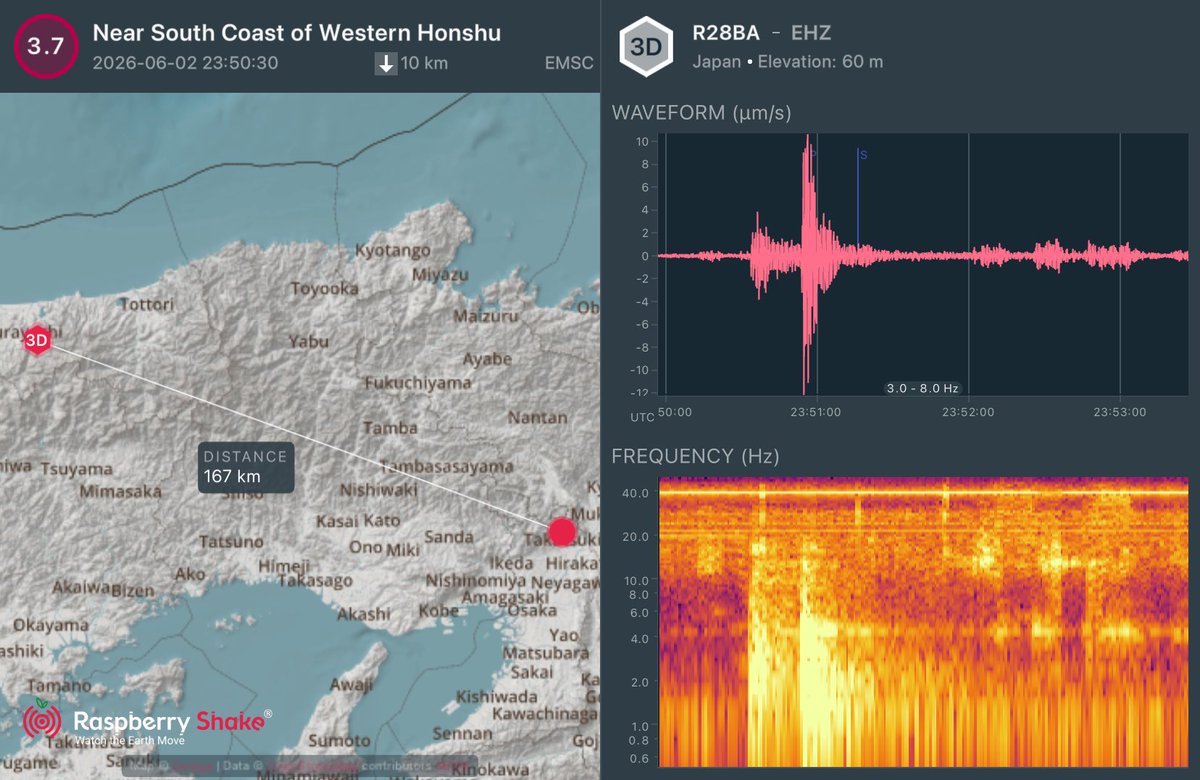
Task: Click the Fukuchiyama label on map
Action: click(418, 382)
